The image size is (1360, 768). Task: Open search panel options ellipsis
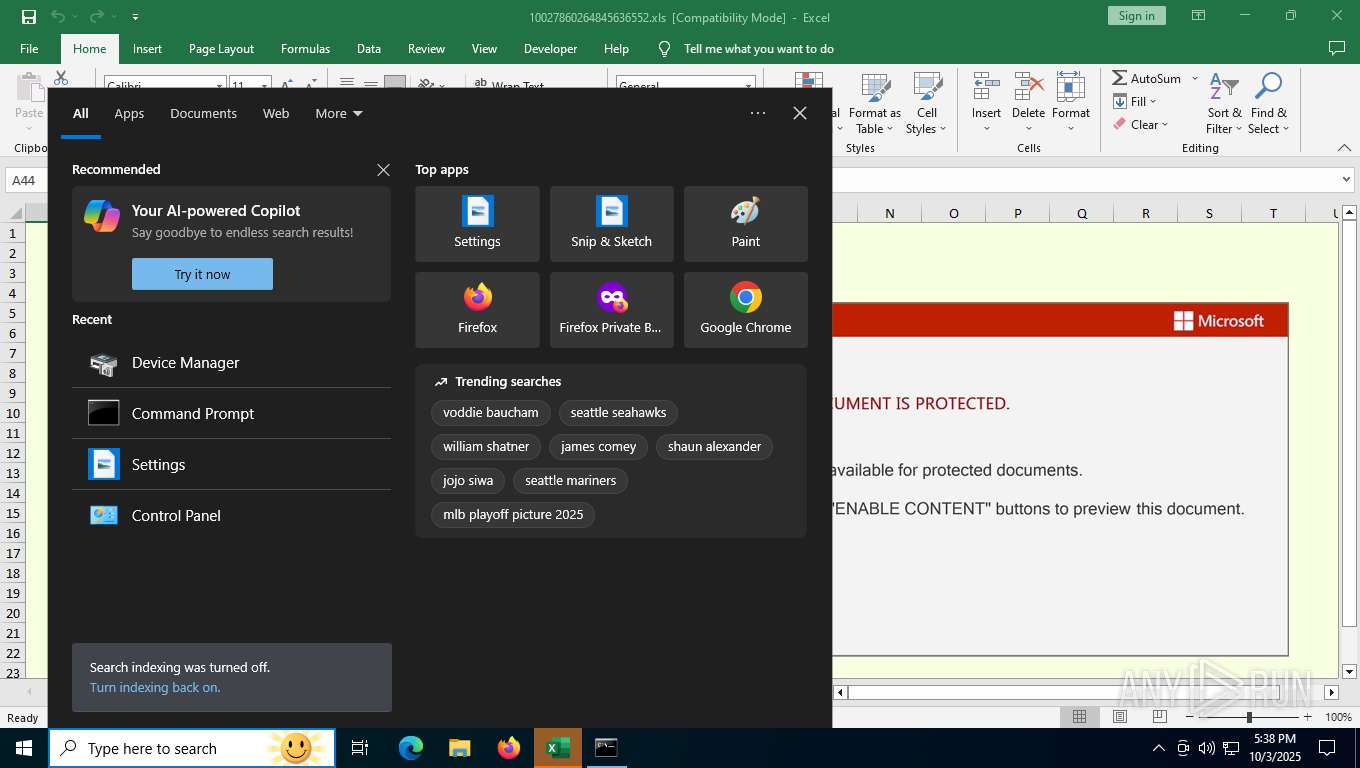[758, 113]
